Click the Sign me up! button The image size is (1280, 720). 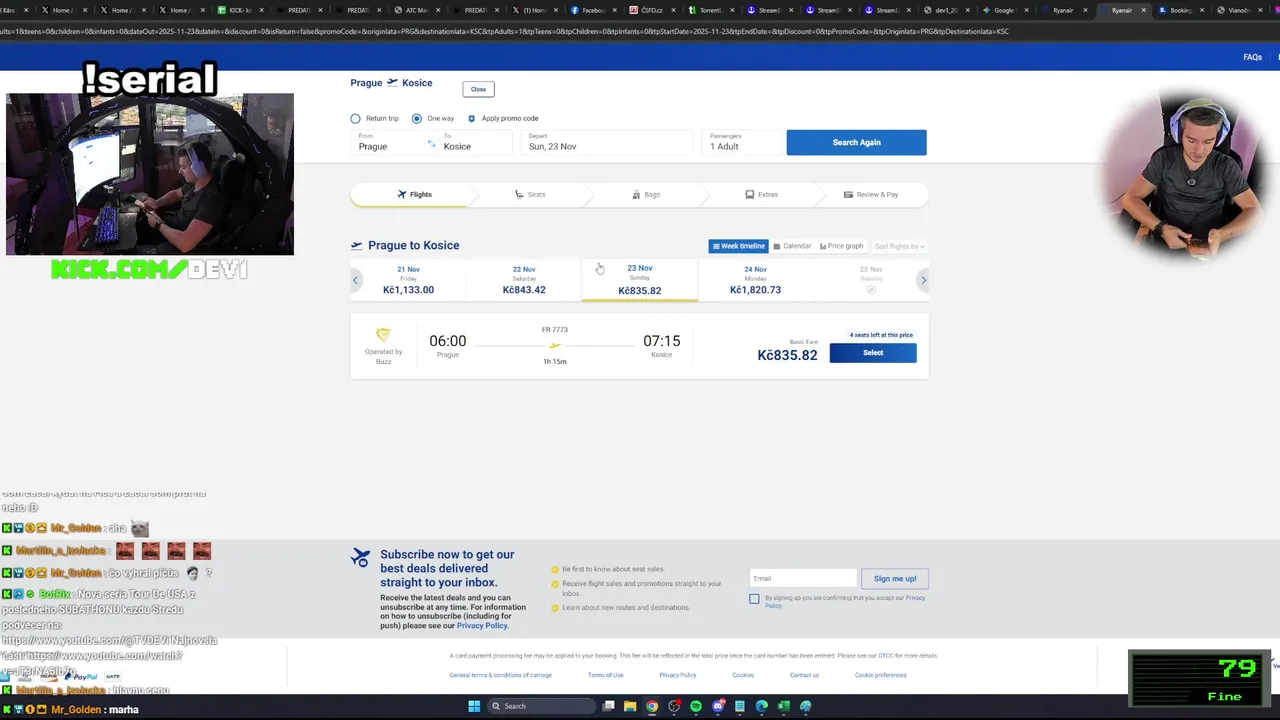[x=894, y=578]
